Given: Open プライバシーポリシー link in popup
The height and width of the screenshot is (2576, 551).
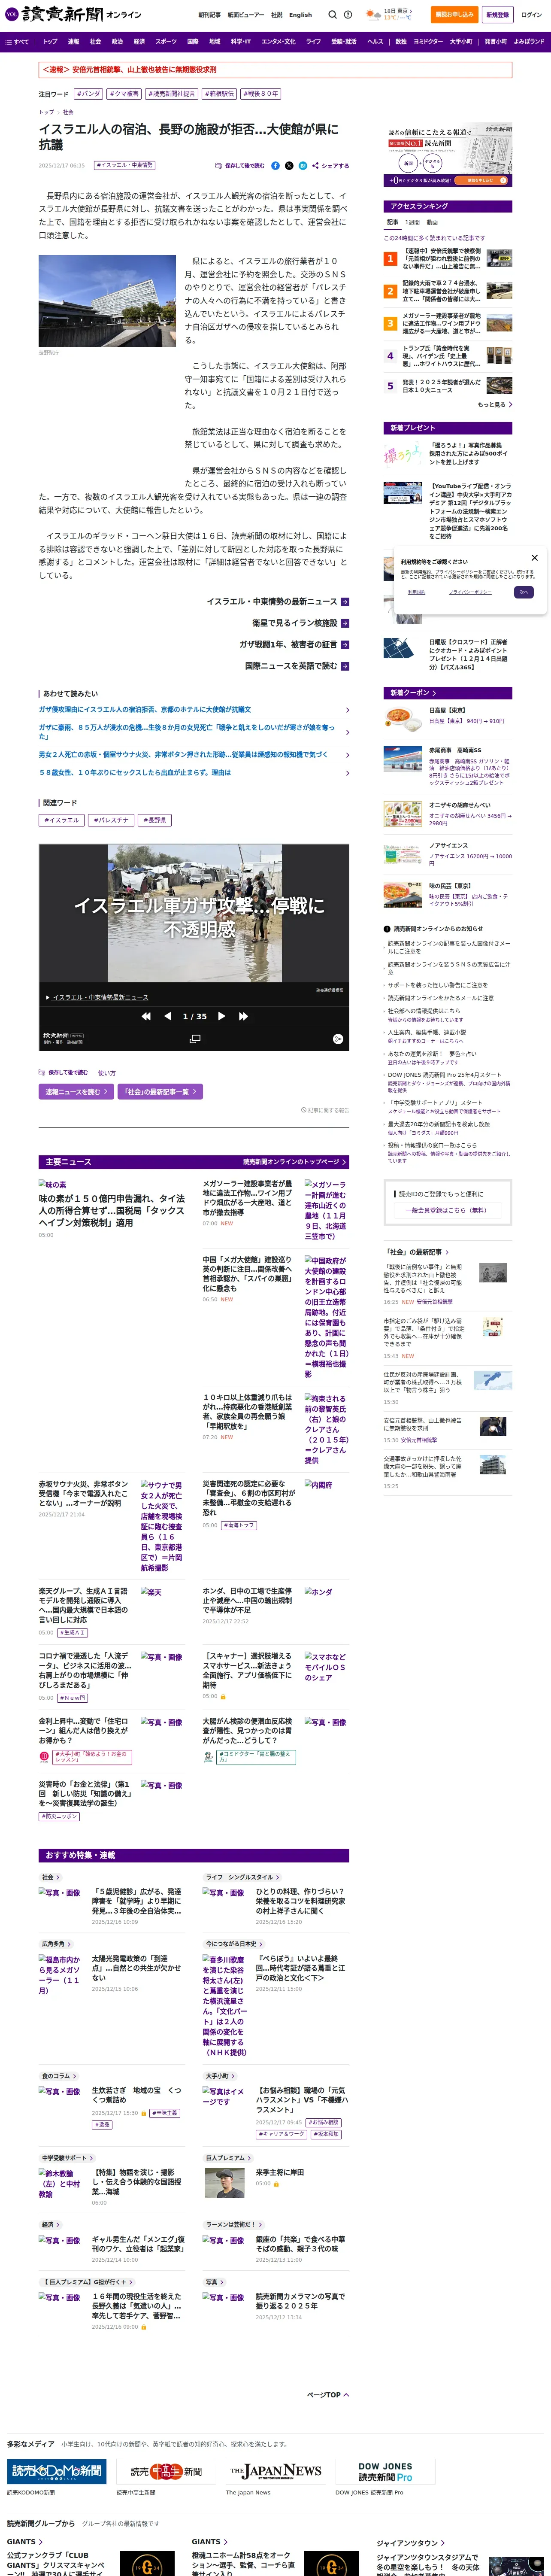Looking at the screenshot, I should point(470,592).
